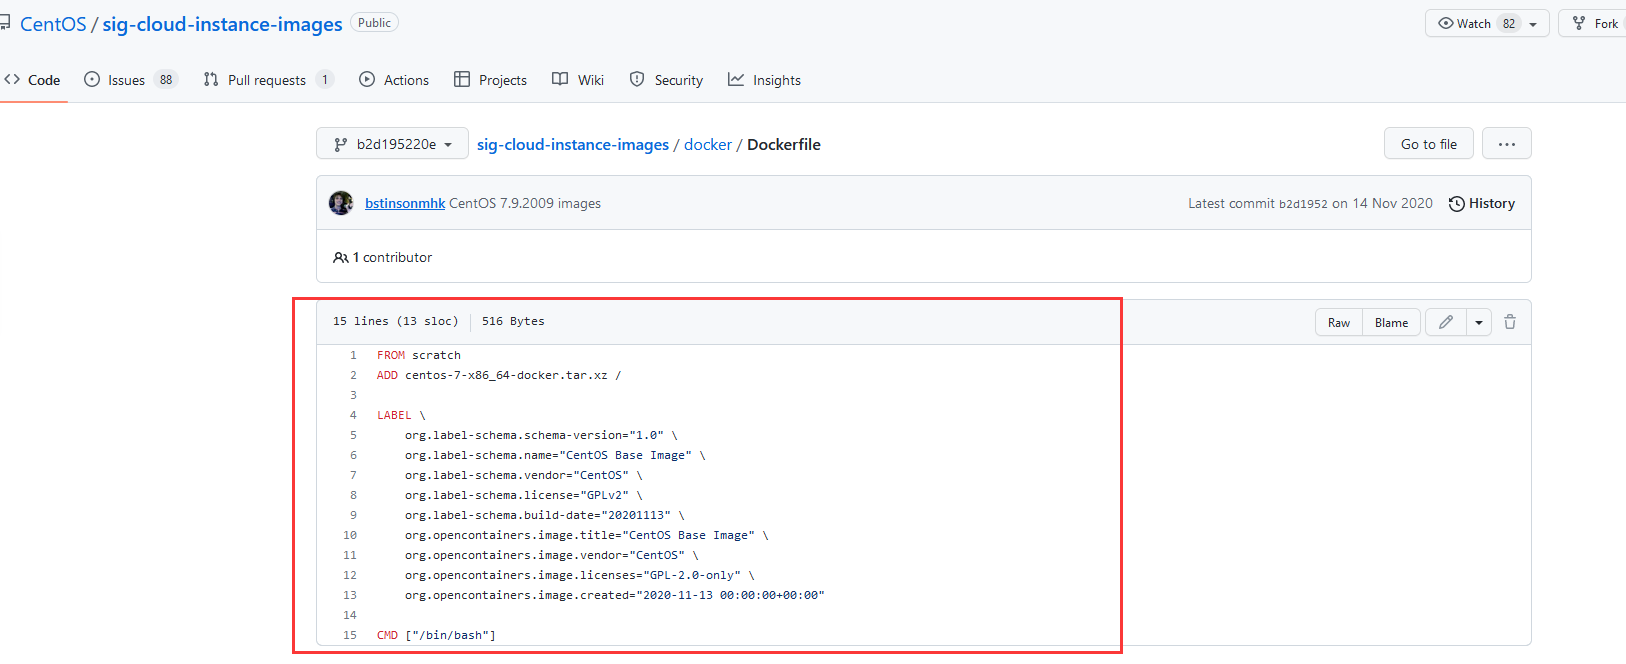The image size is (1626, 664).
Task: Delete the file using trash icon
Action: coord(1510,322)
